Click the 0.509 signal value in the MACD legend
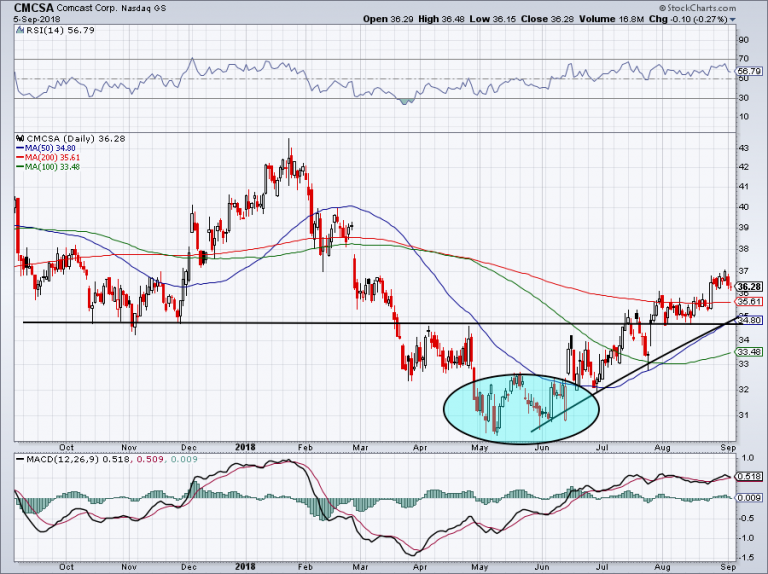This screenshot has width=768, height=574. tap(149, 459)
